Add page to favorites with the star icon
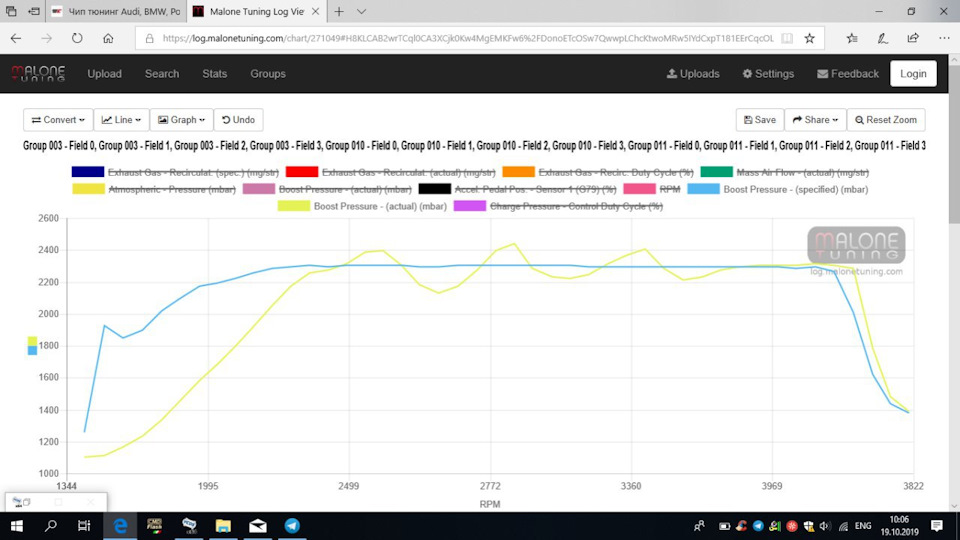 click(809, 38)
